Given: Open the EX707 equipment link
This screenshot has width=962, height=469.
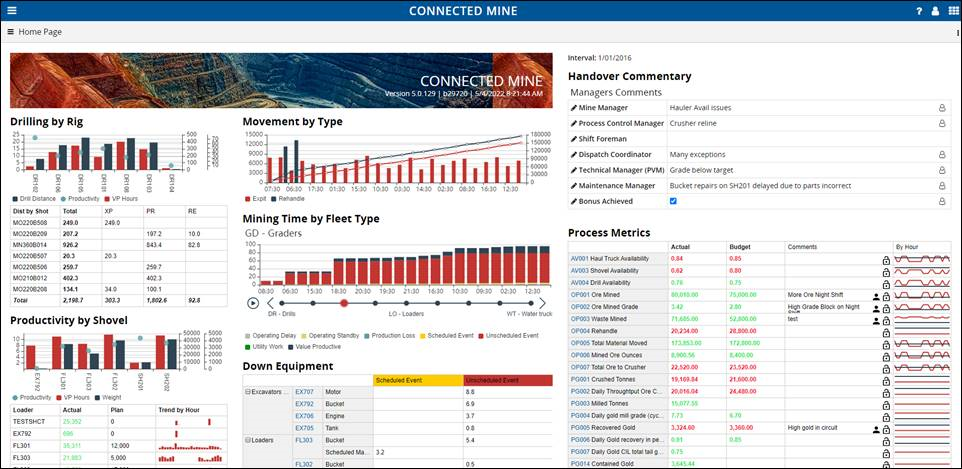Looking at the screenshot, I should pos(305,392).
